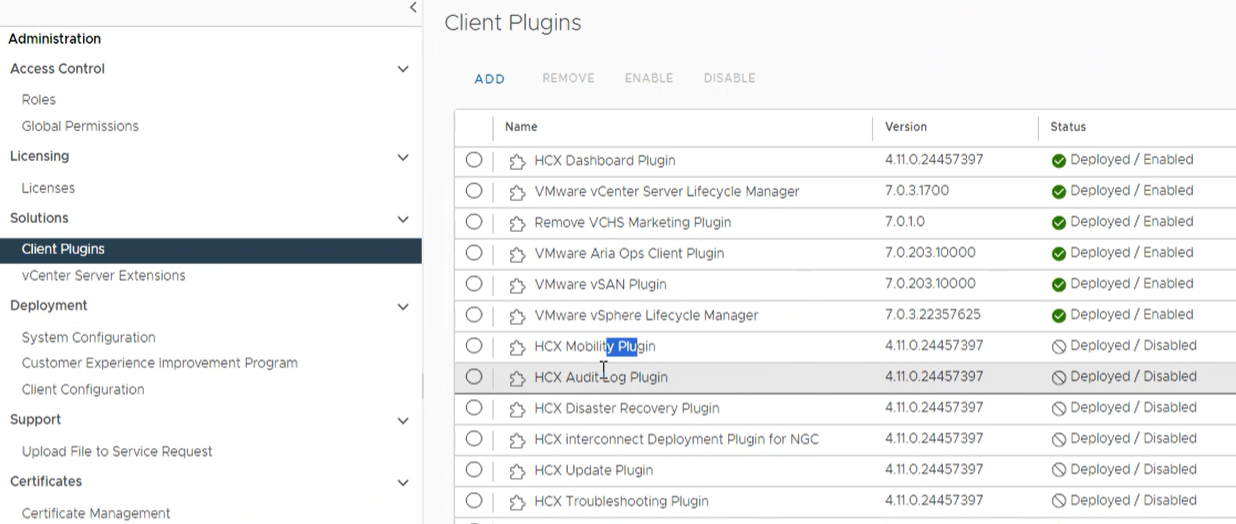This screenshot has height=524, width=1236.
Task: Open Global Permissions in sidebar
Action: tap(80, 126)
